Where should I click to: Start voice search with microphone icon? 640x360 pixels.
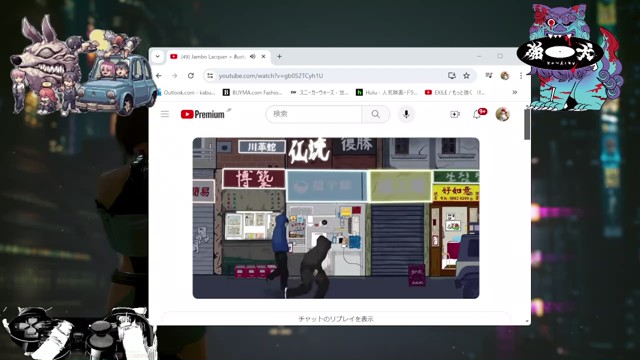406,114
